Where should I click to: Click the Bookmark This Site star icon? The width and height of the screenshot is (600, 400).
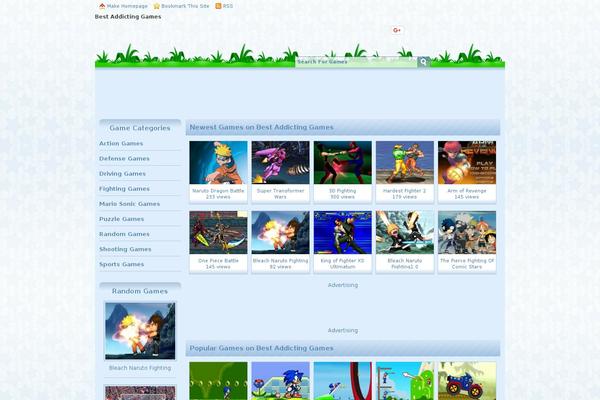pos(157,6)
